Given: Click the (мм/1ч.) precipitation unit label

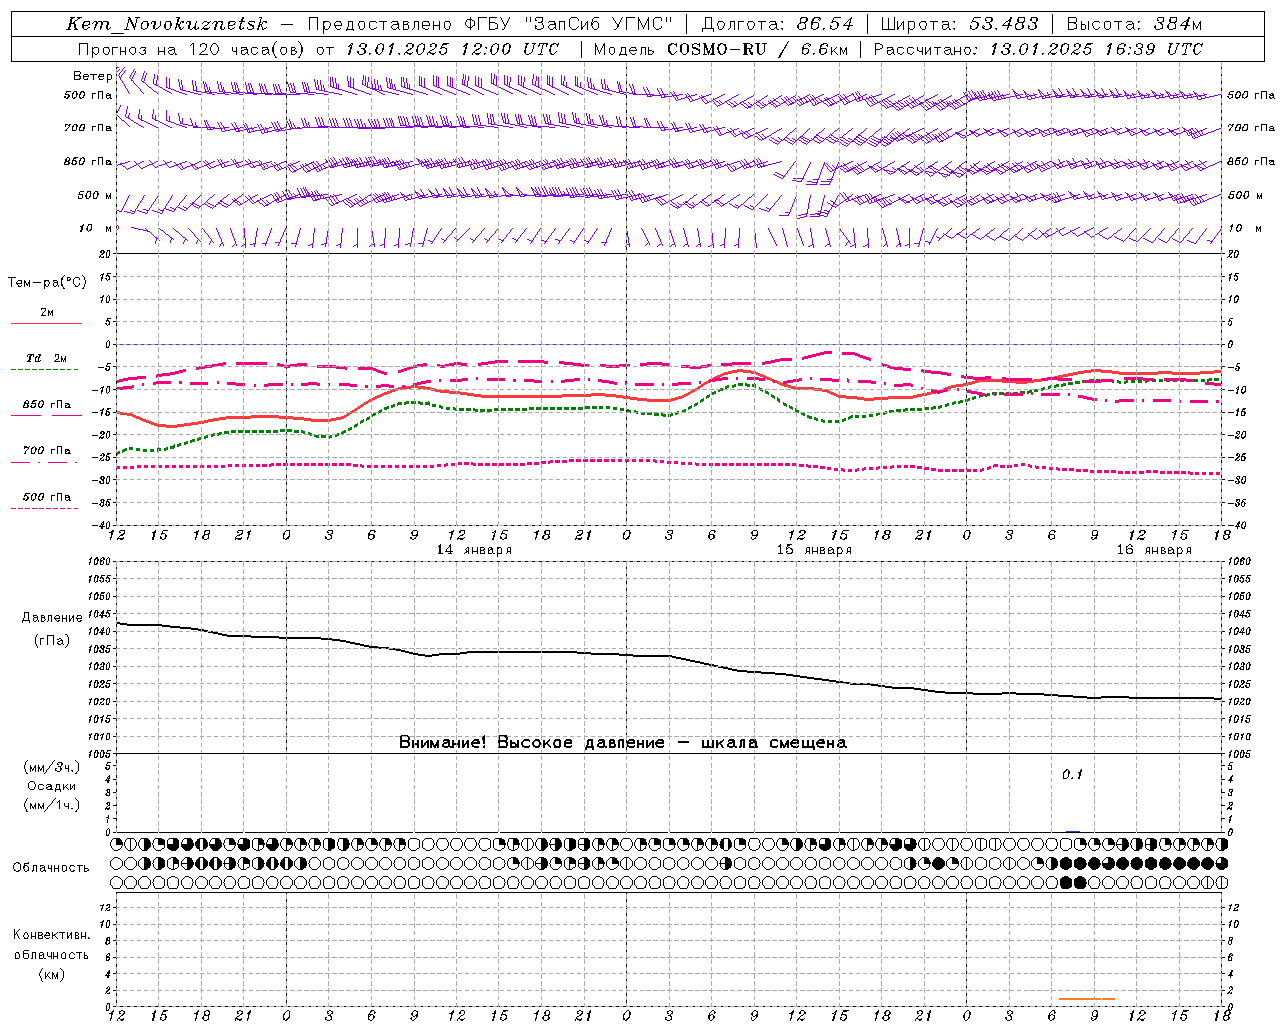Looking at the screenshot, I should tap(51, 805).
